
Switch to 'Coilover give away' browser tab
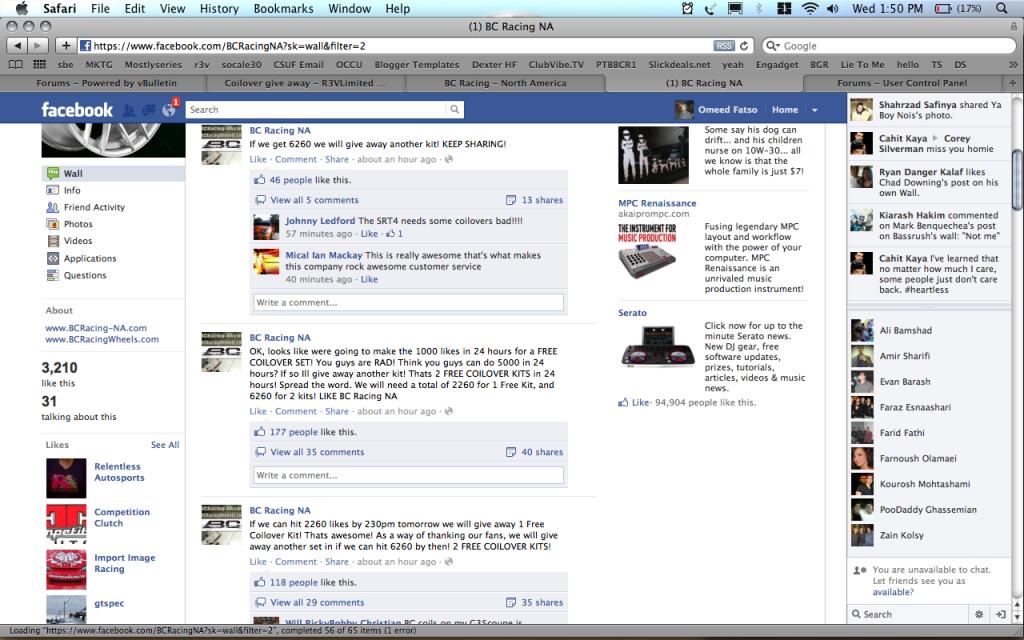click(305, 83)
